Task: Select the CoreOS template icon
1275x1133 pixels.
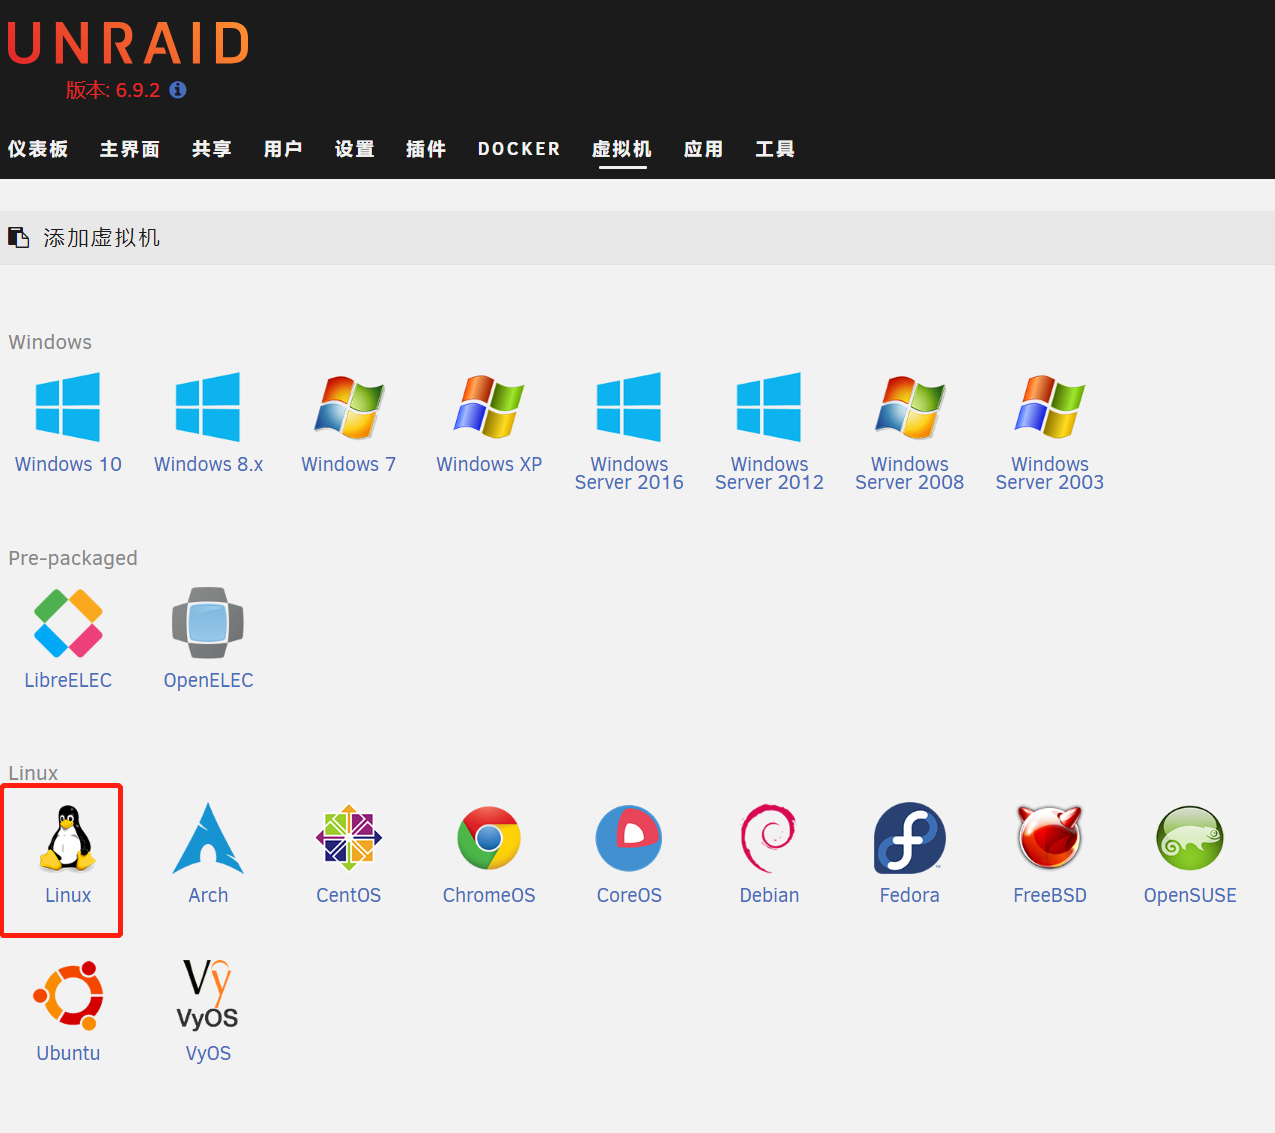Action: tap(629, 838)
